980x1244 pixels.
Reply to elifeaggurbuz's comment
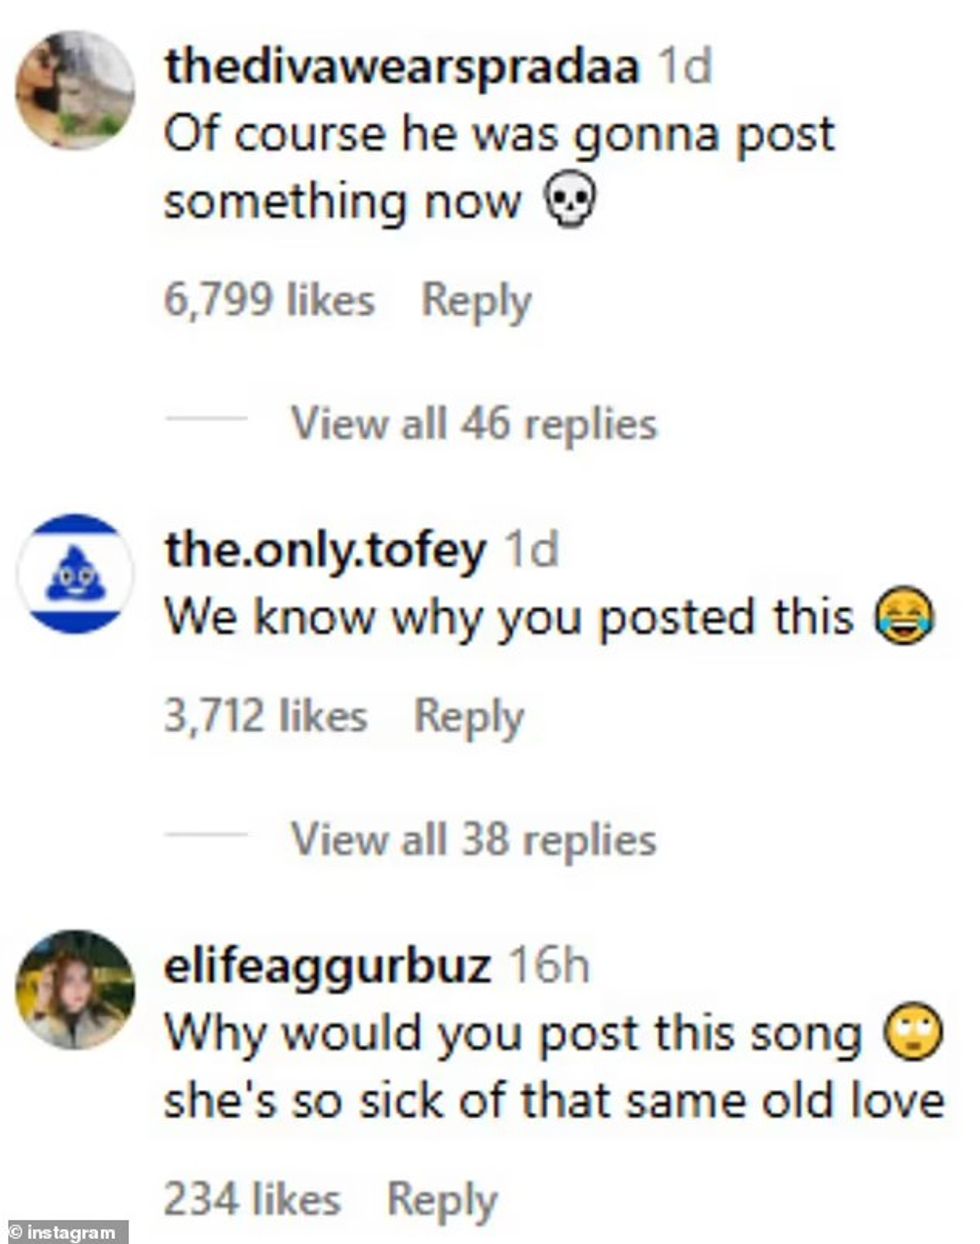441,1198
